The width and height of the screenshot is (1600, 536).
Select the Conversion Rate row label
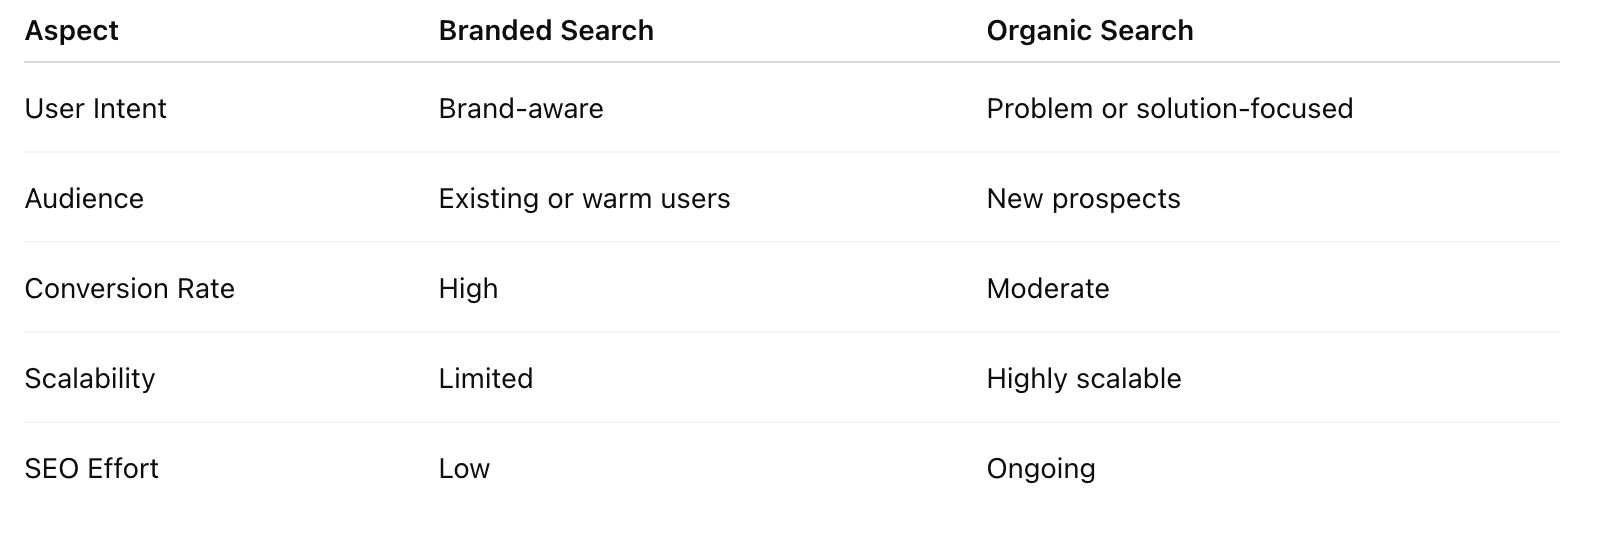pos(129,288)
